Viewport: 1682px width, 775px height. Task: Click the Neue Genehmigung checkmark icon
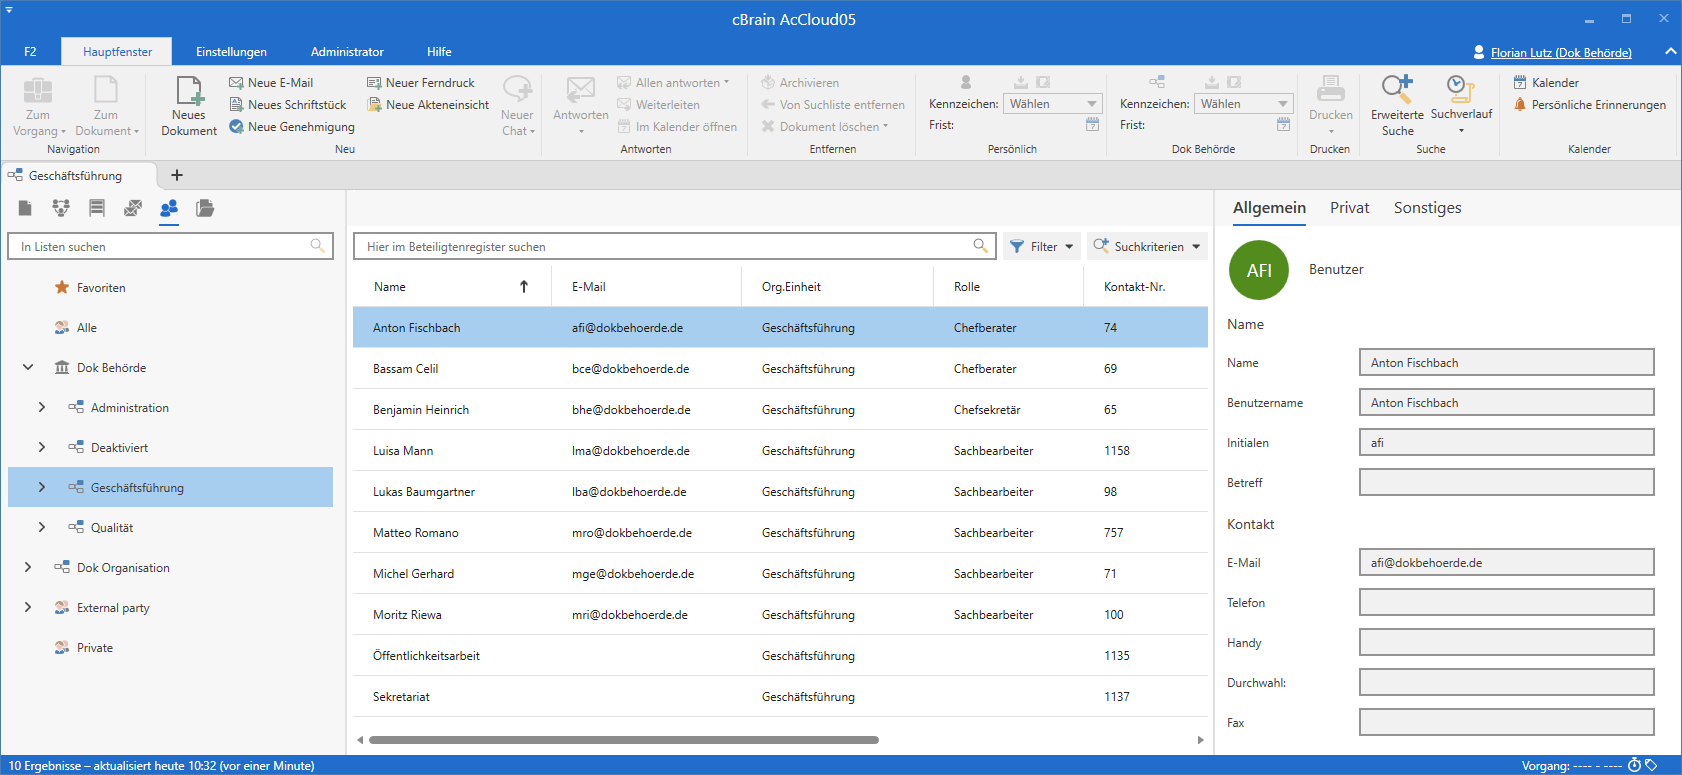237,127
